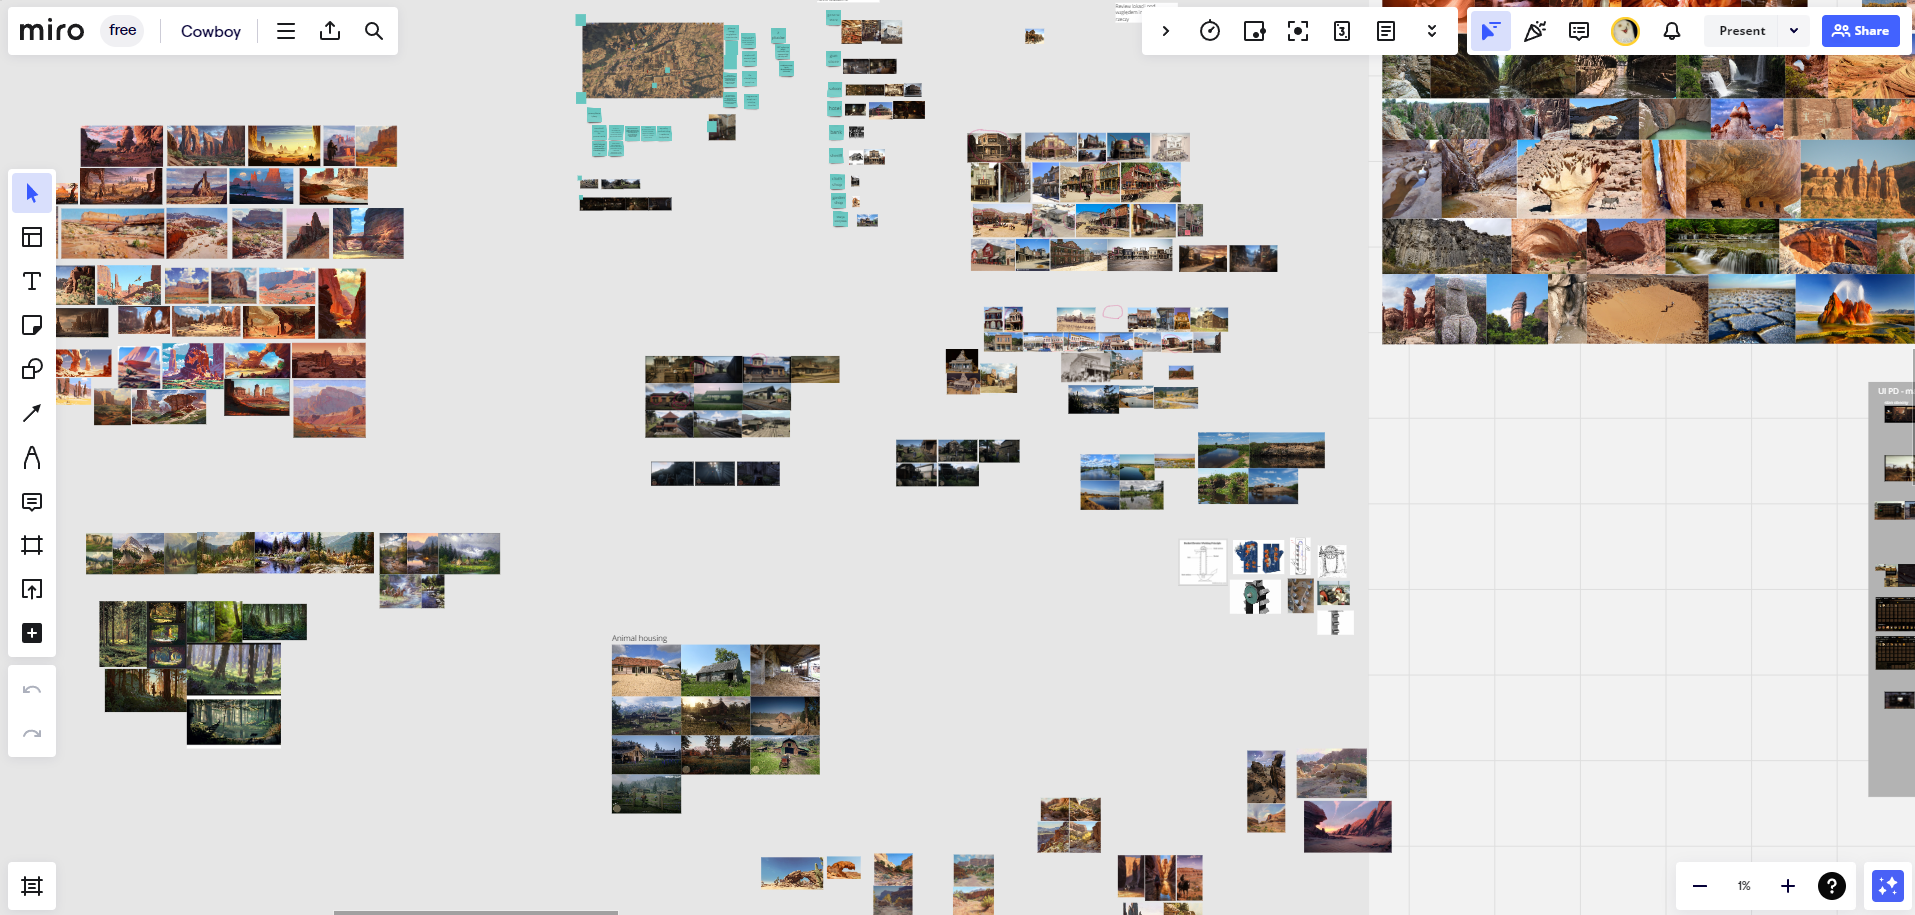Screen dimensions: 1915x915
Task: Click the Share button
Action: point(1860,31)
